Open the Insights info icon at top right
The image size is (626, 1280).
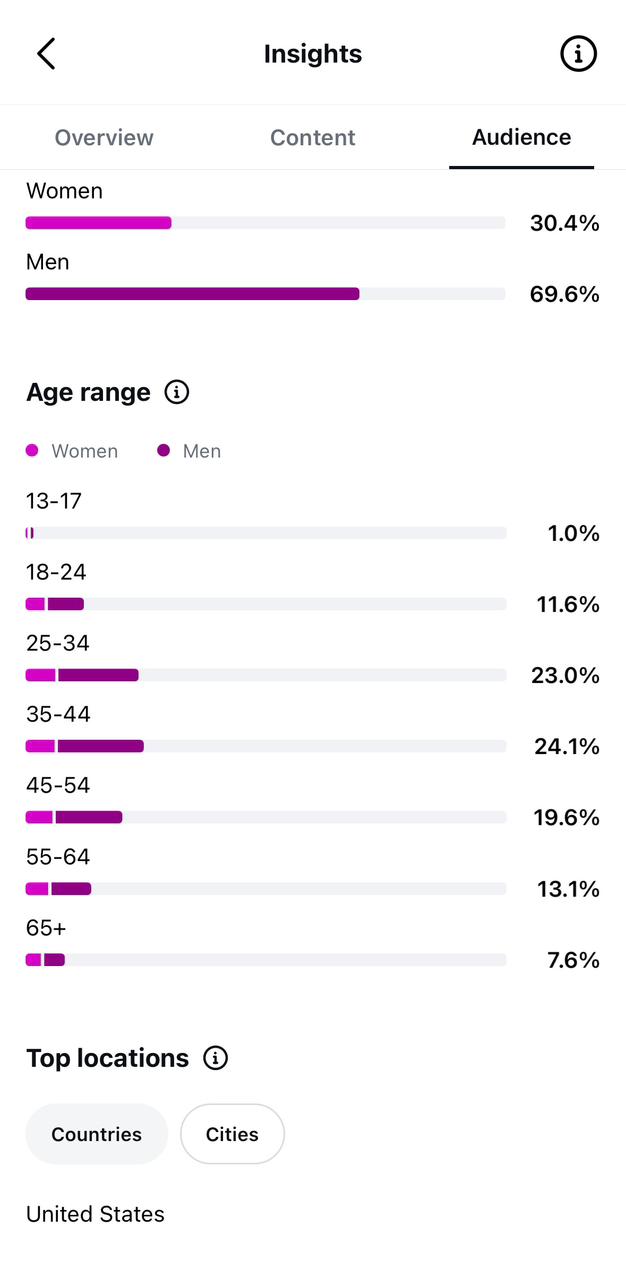[x=578, y=54]
